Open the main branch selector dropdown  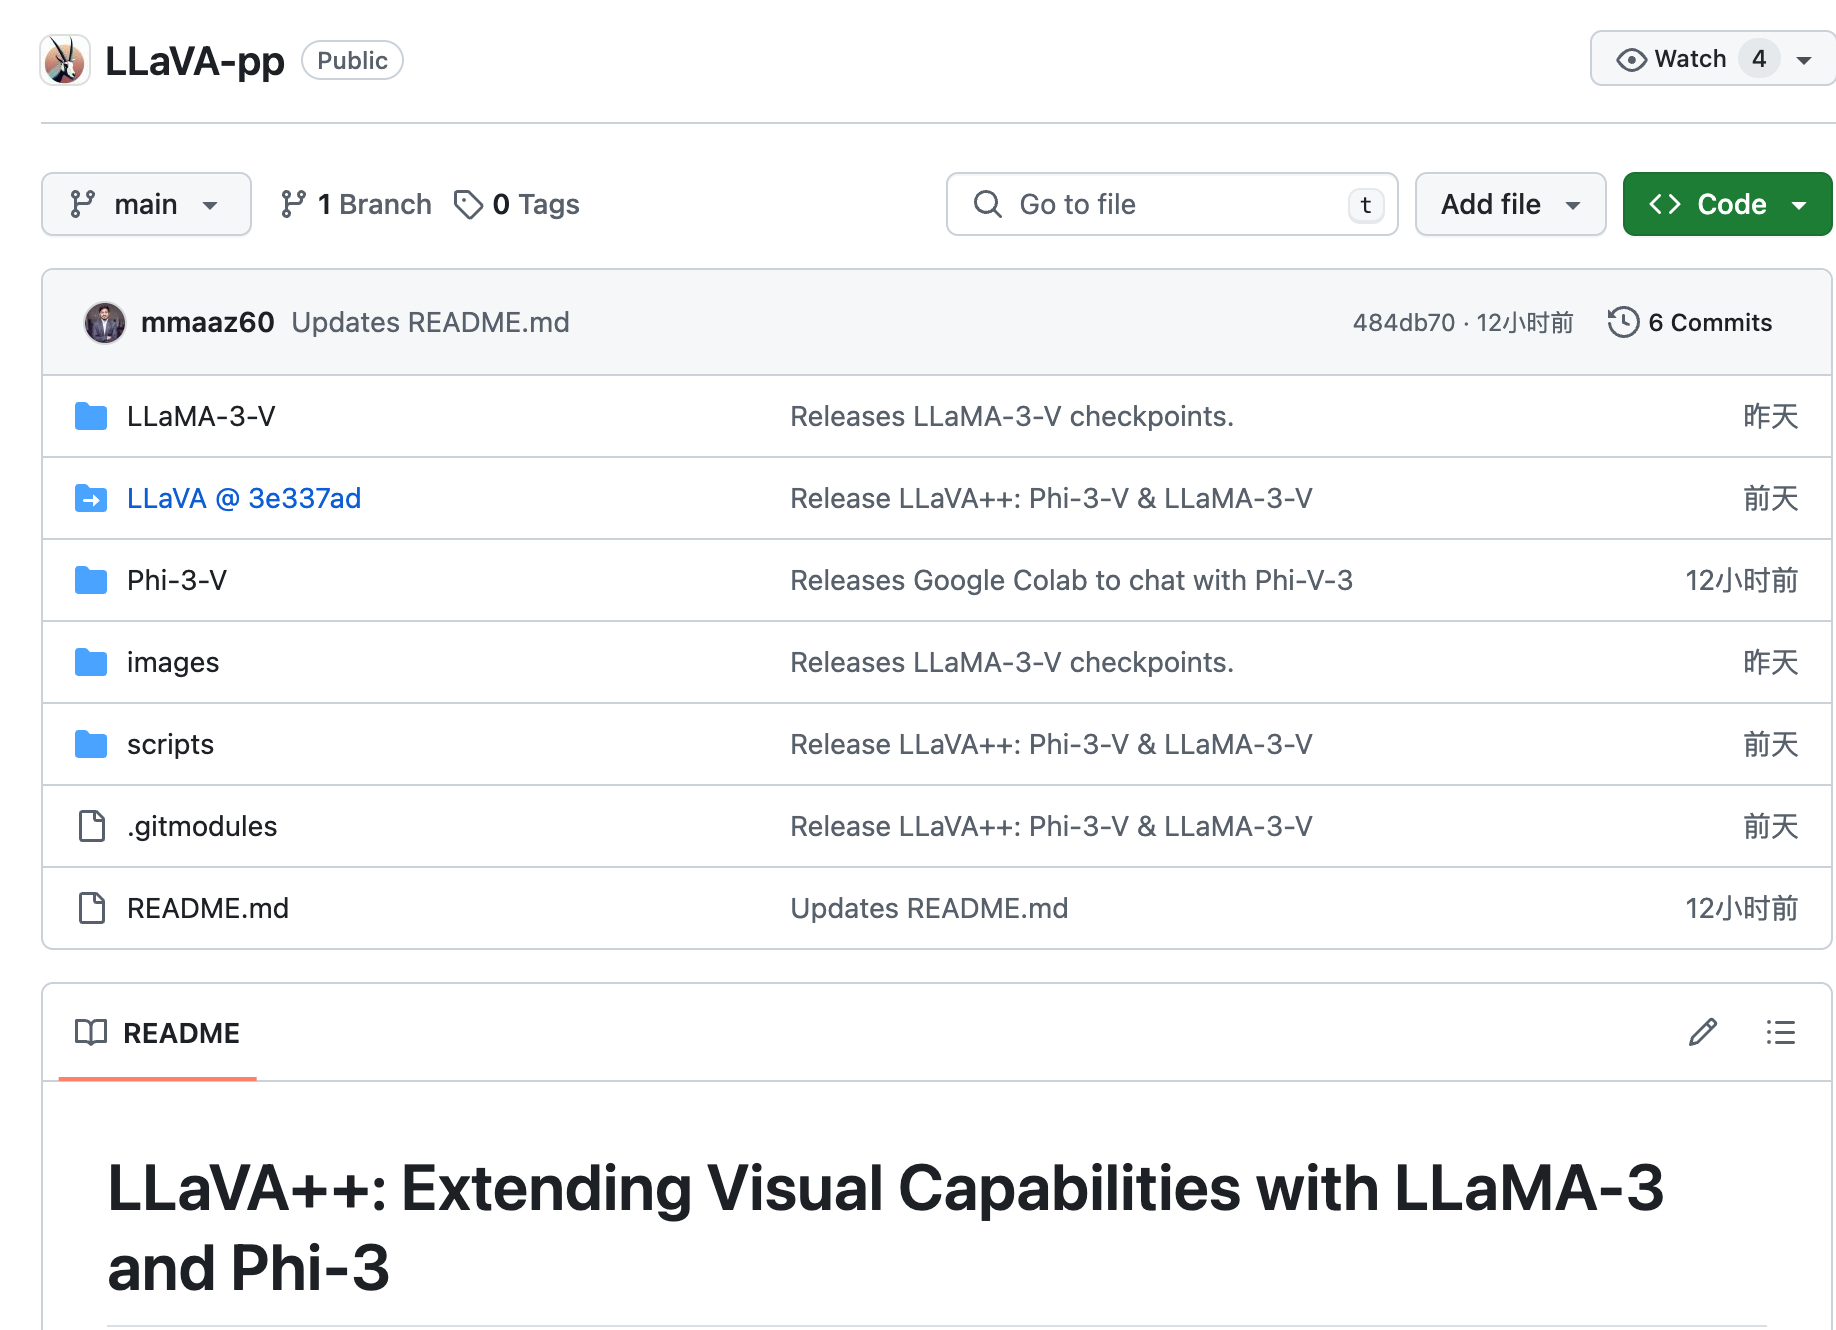(x=146, y=204)
